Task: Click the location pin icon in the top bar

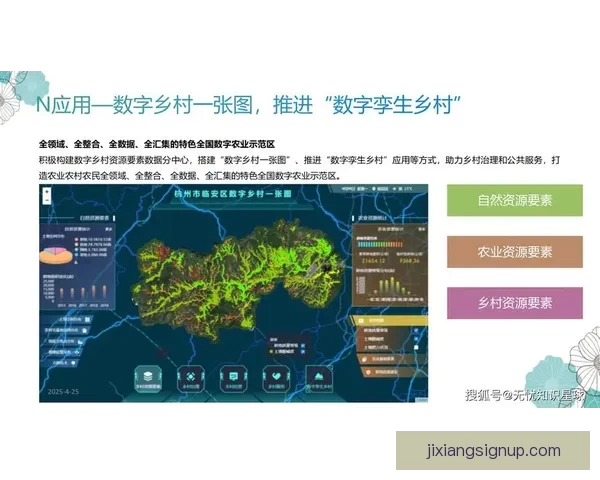Action: [375, 189]
